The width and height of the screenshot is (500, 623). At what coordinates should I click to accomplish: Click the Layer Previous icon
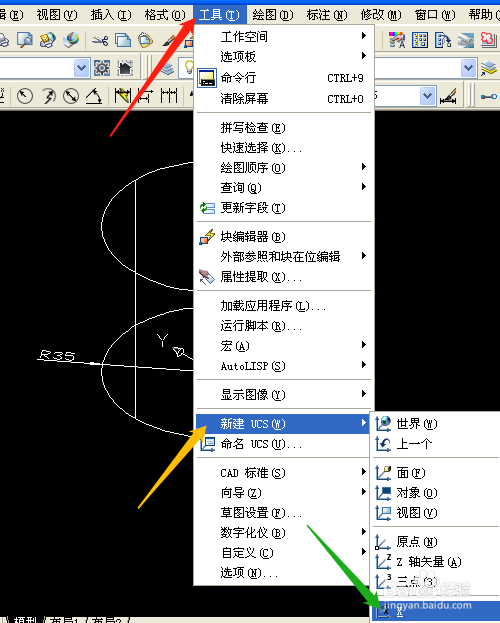489,68
